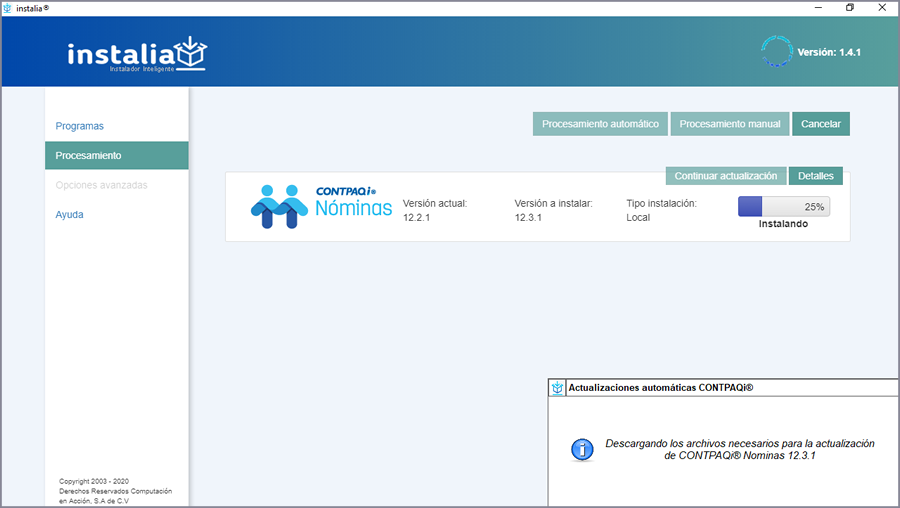Viewport: 900px width, 508px height.
Task: Click the 25% installation progress bar
Action: tap(784, 206)
